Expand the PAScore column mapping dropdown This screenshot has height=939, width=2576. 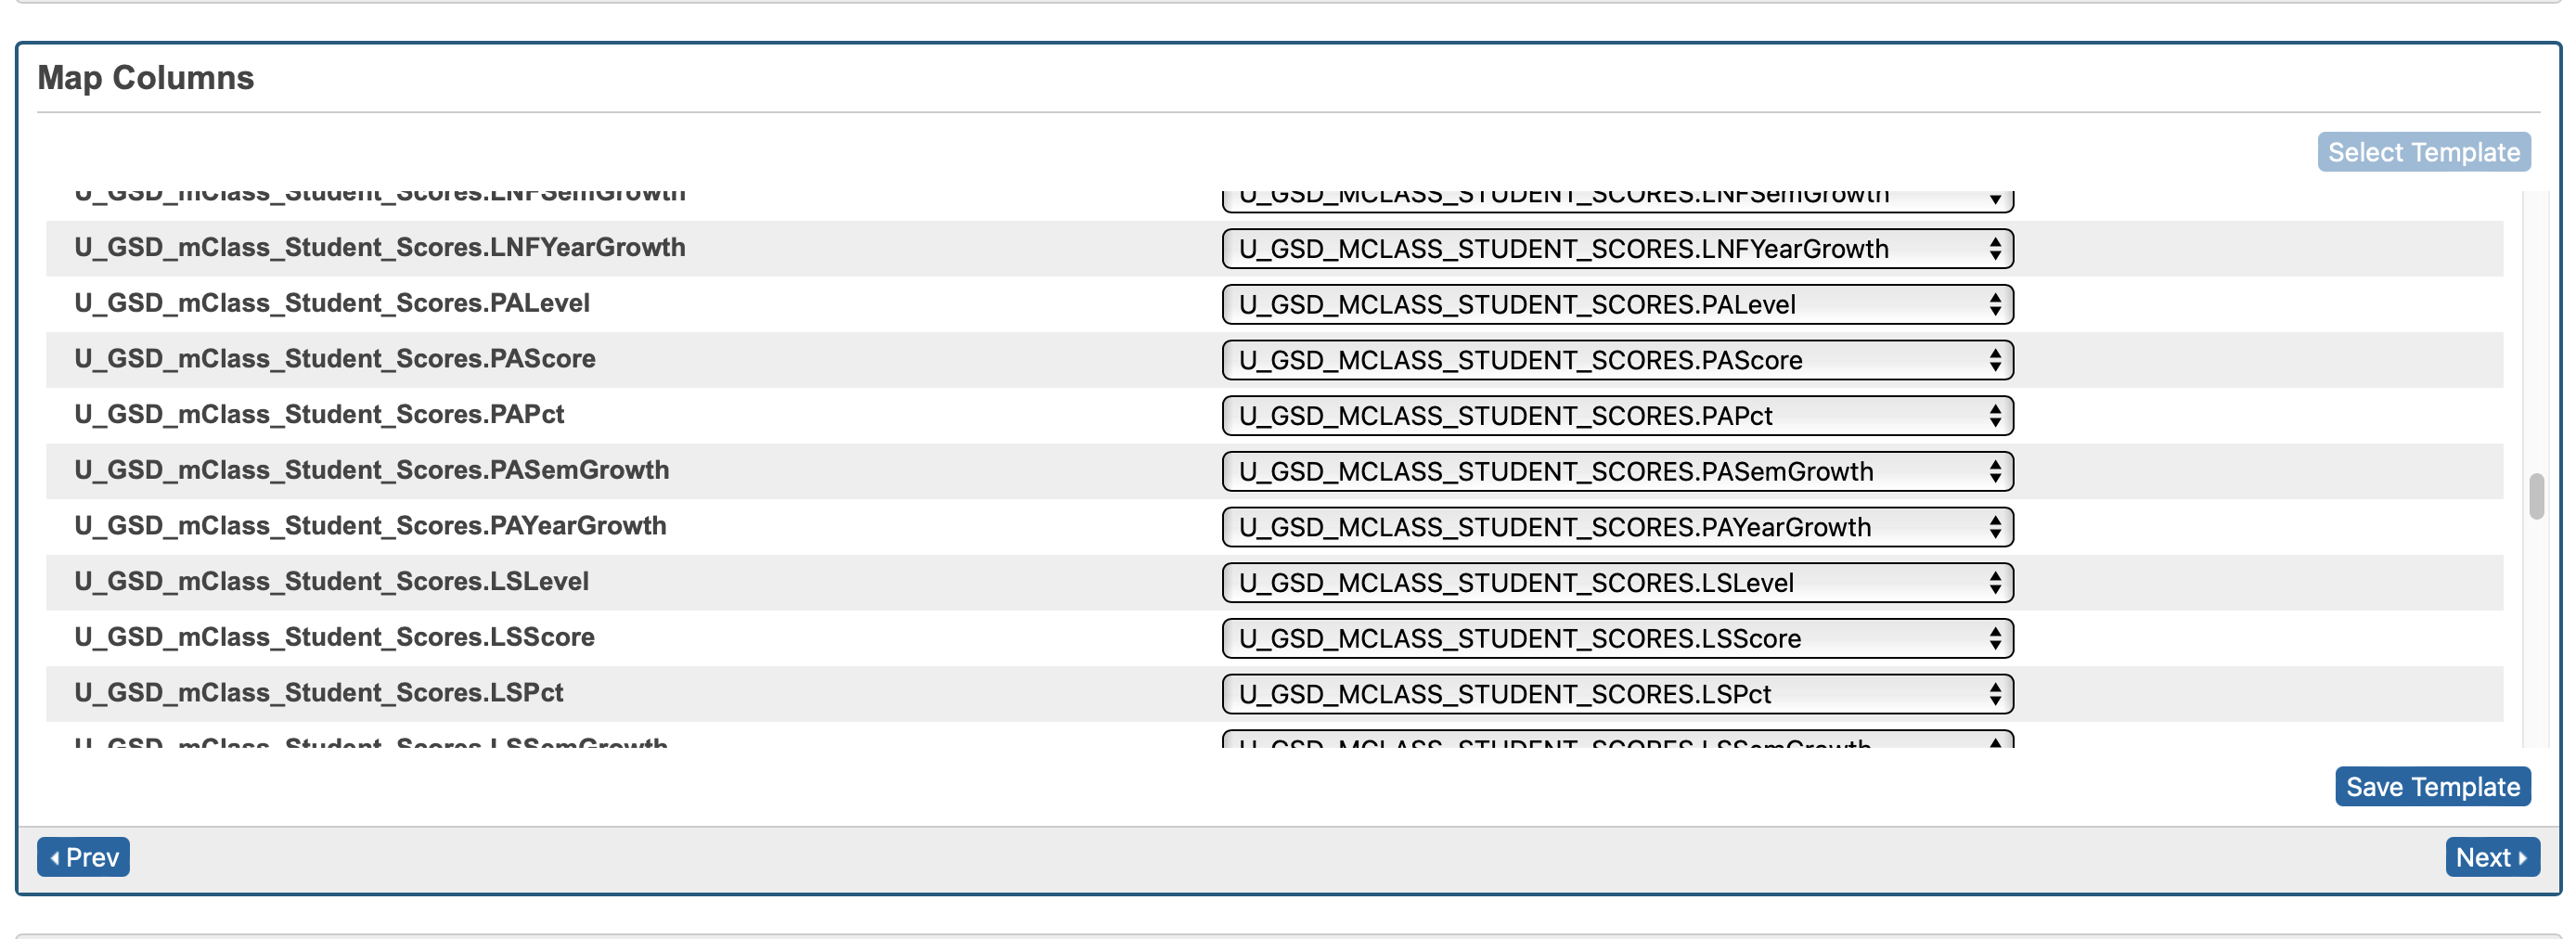click(x=1616, y=360)
